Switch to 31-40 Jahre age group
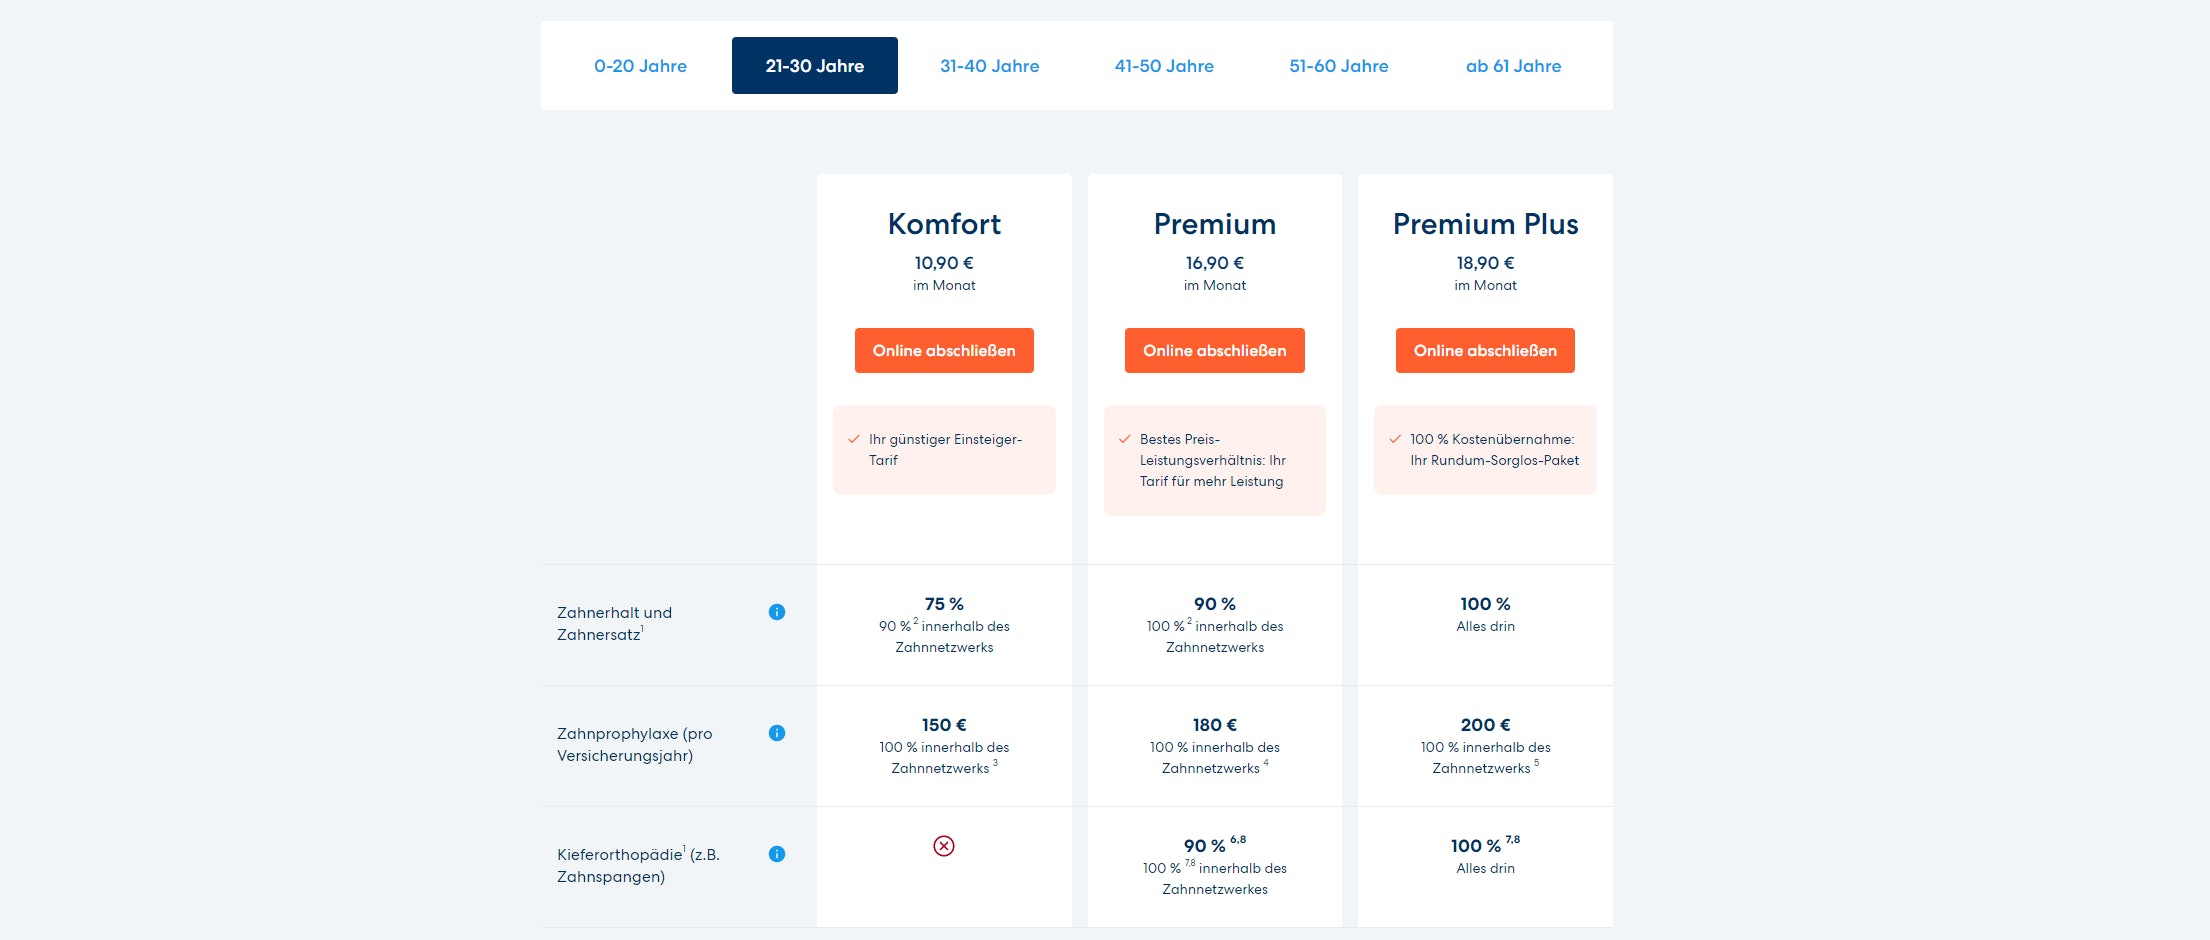The width and height of the screenshot is (2210, 940). 989,66
